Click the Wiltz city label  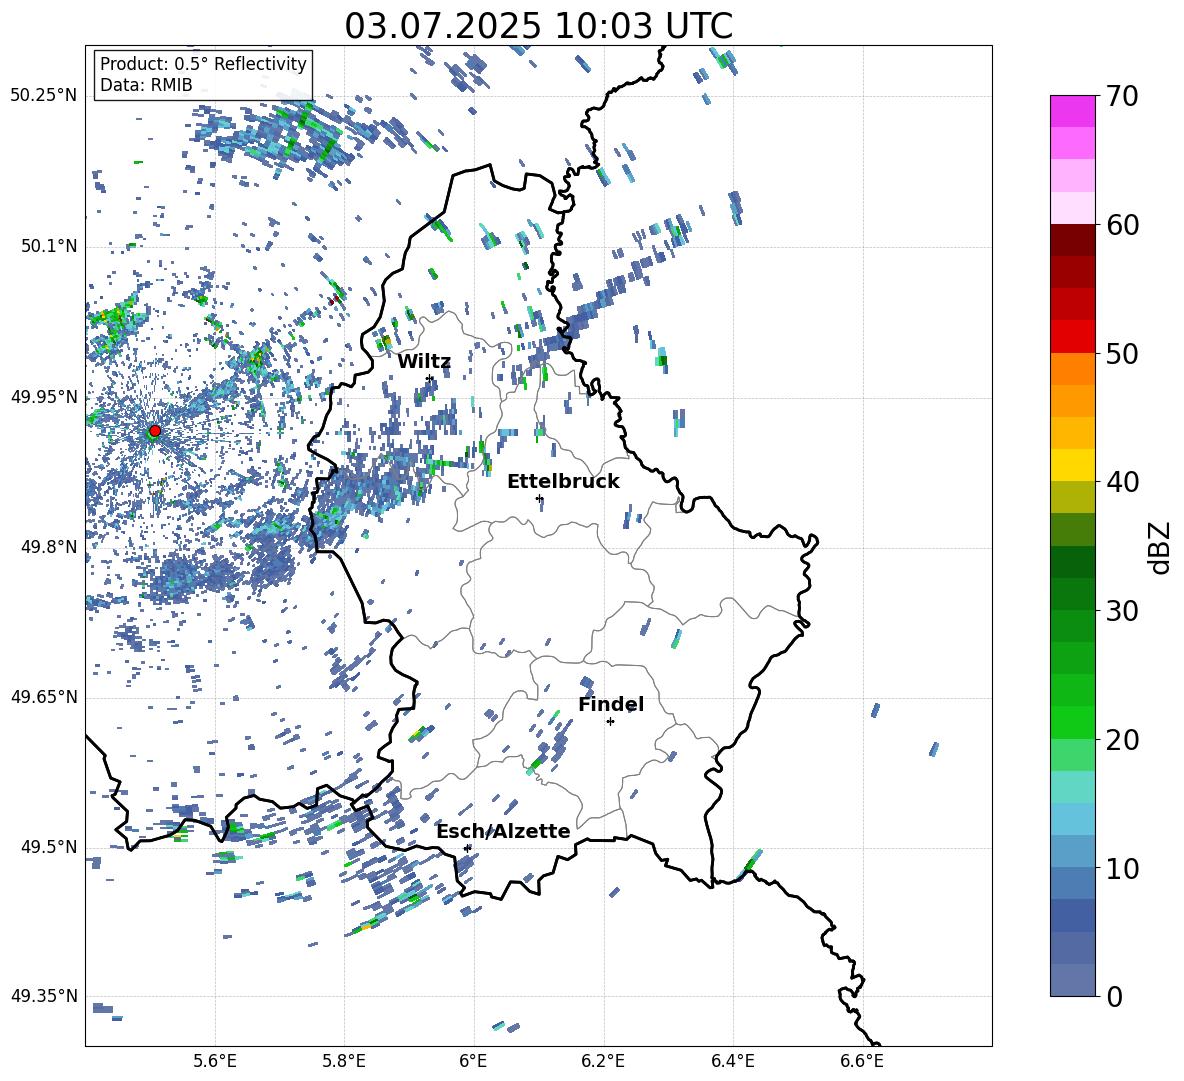[x=424, y=362]
